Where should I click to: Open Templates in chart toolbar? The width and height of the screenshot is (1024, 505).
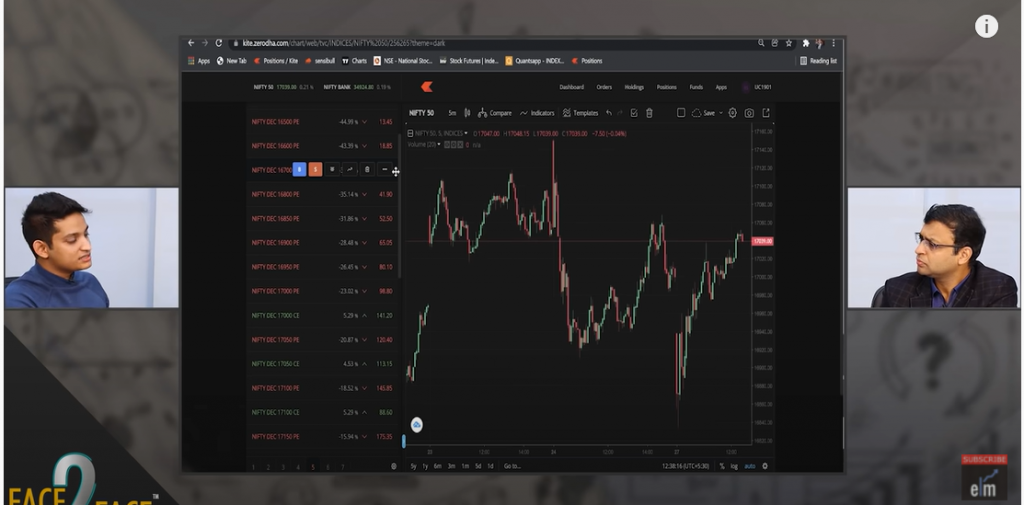[x=580, y=113]
